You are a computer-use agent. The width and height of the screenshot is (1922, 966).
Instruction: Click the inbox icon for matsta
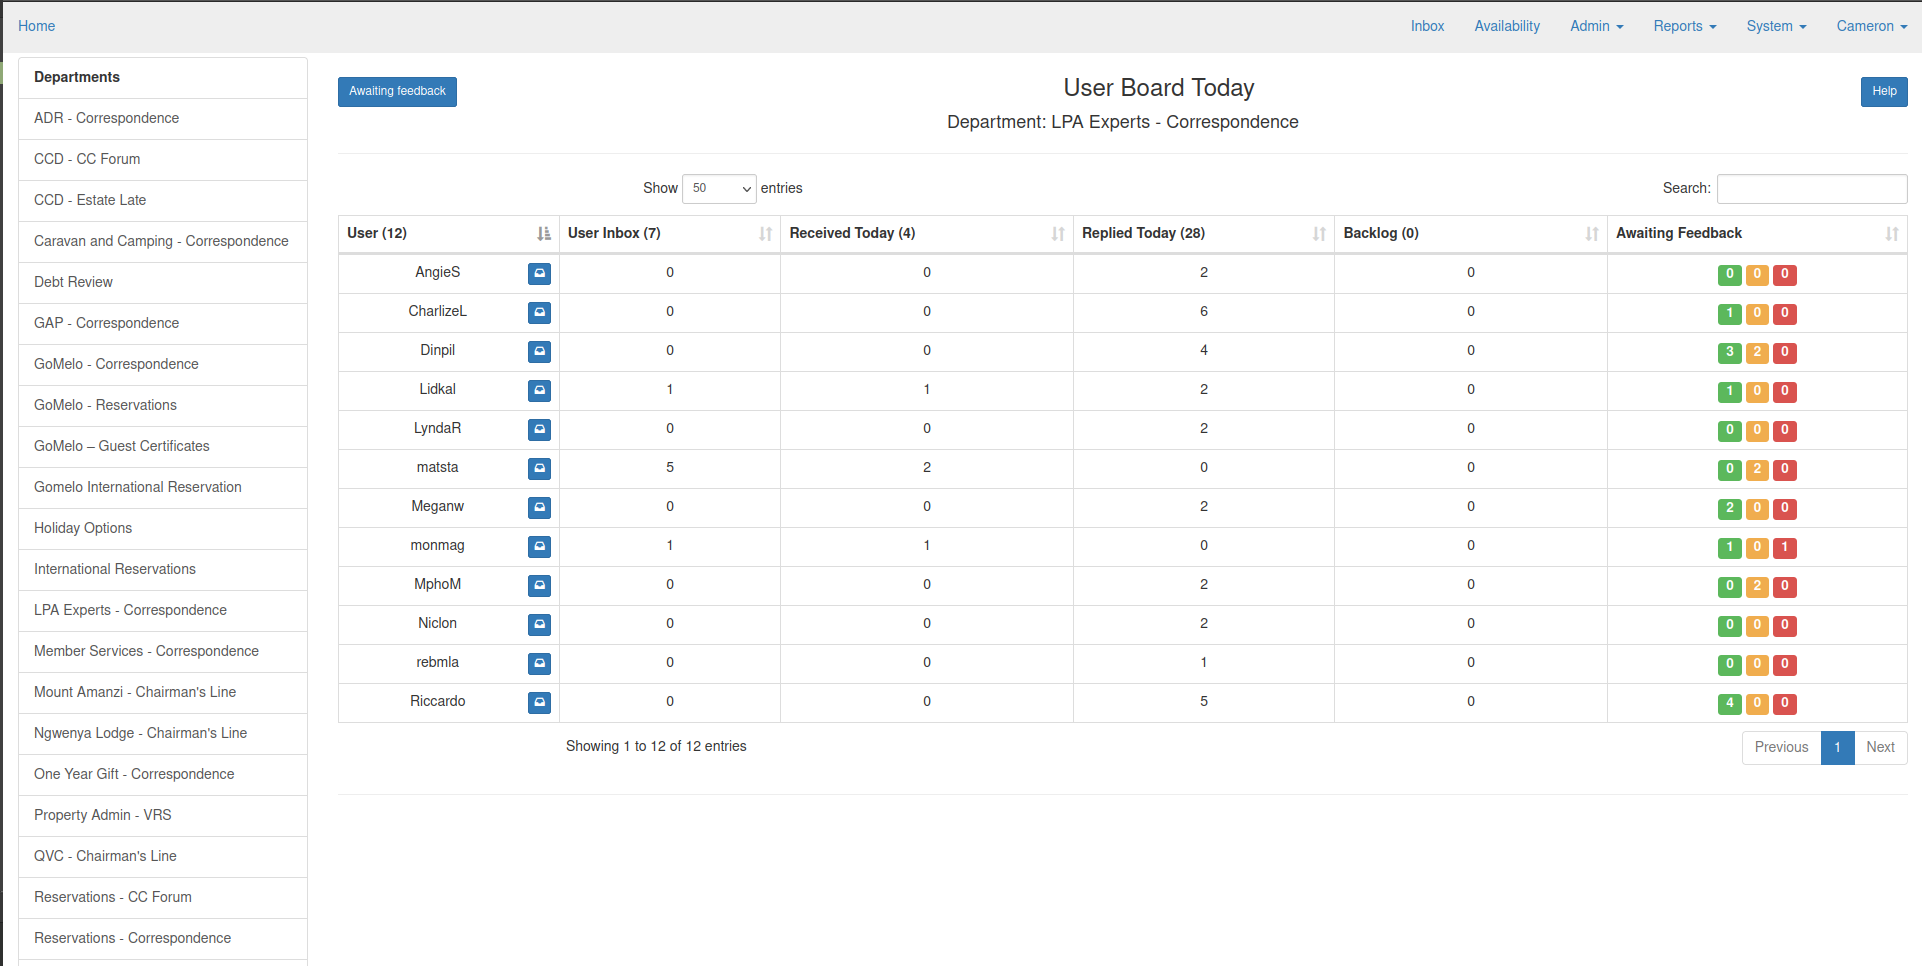(x=539, y=469)
